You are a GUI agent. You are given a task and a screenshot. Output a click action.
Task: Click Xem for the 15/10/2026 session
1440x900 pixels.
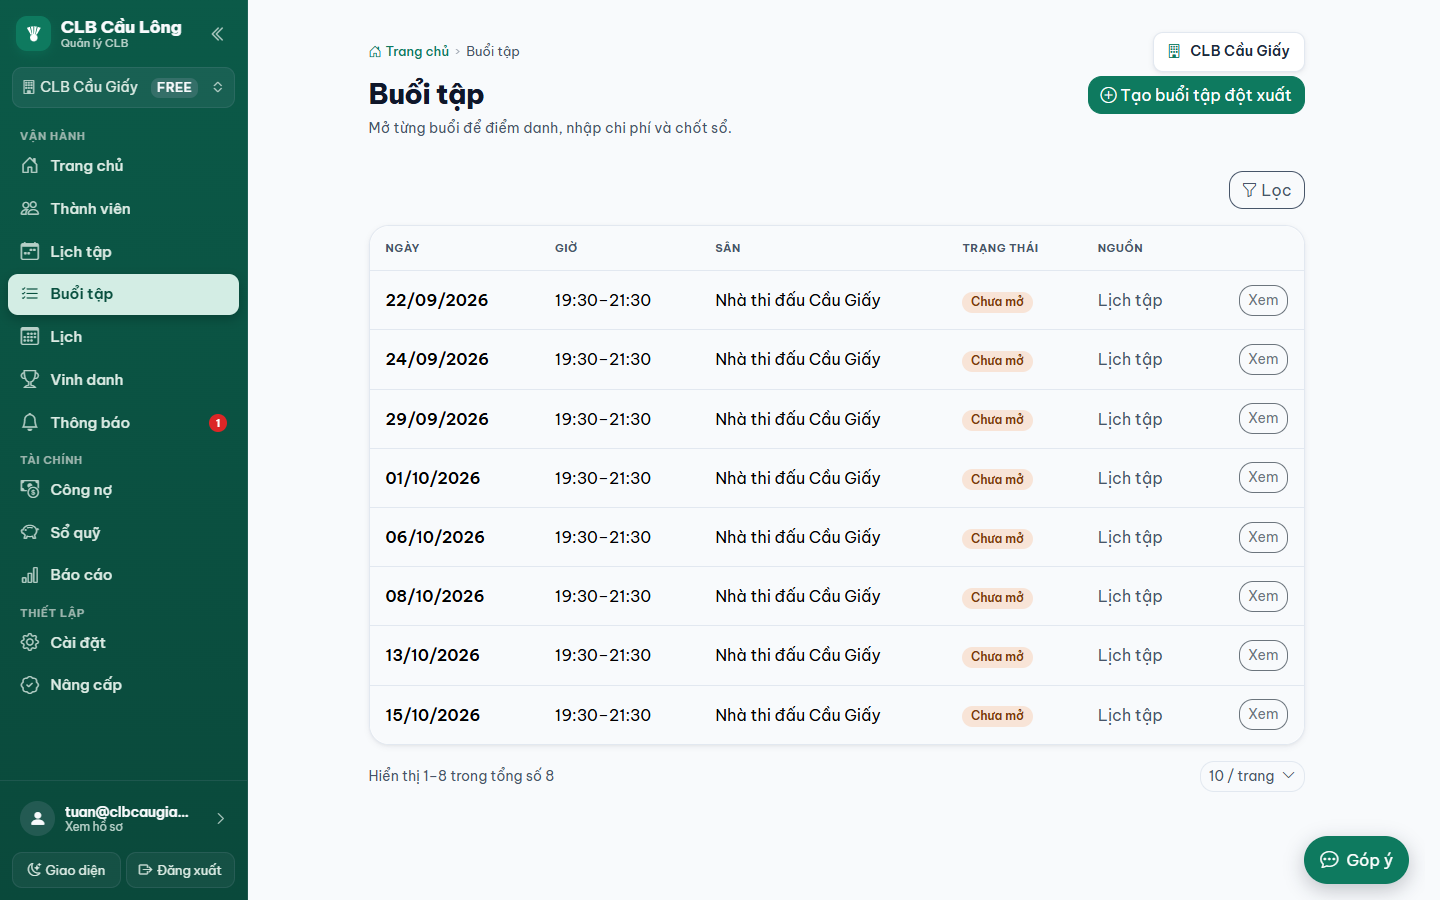click(1263, 714)
